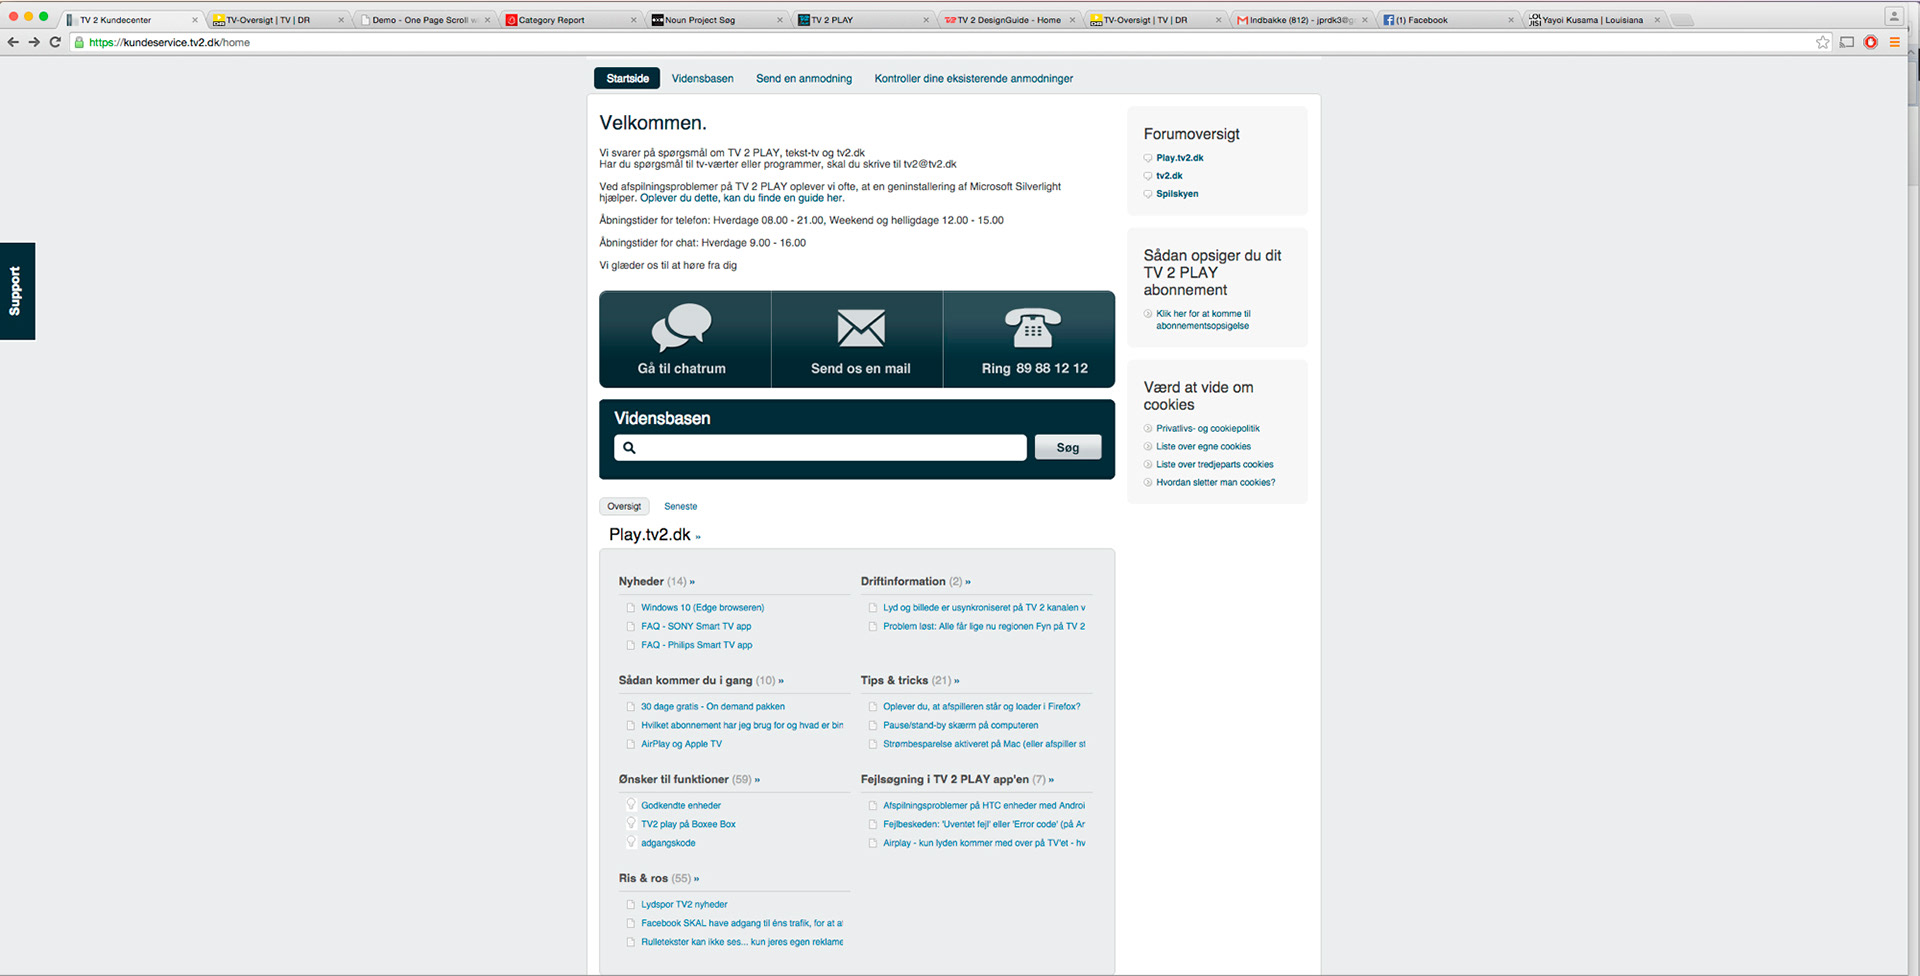This screenshot has width=1920, height=976.
Task: Click the cast screen icon in address bar
Action: 1847,42
